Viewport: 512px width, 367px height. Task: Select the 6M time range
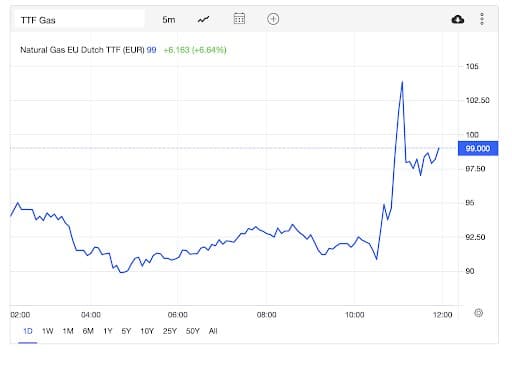tap(88, 331)
